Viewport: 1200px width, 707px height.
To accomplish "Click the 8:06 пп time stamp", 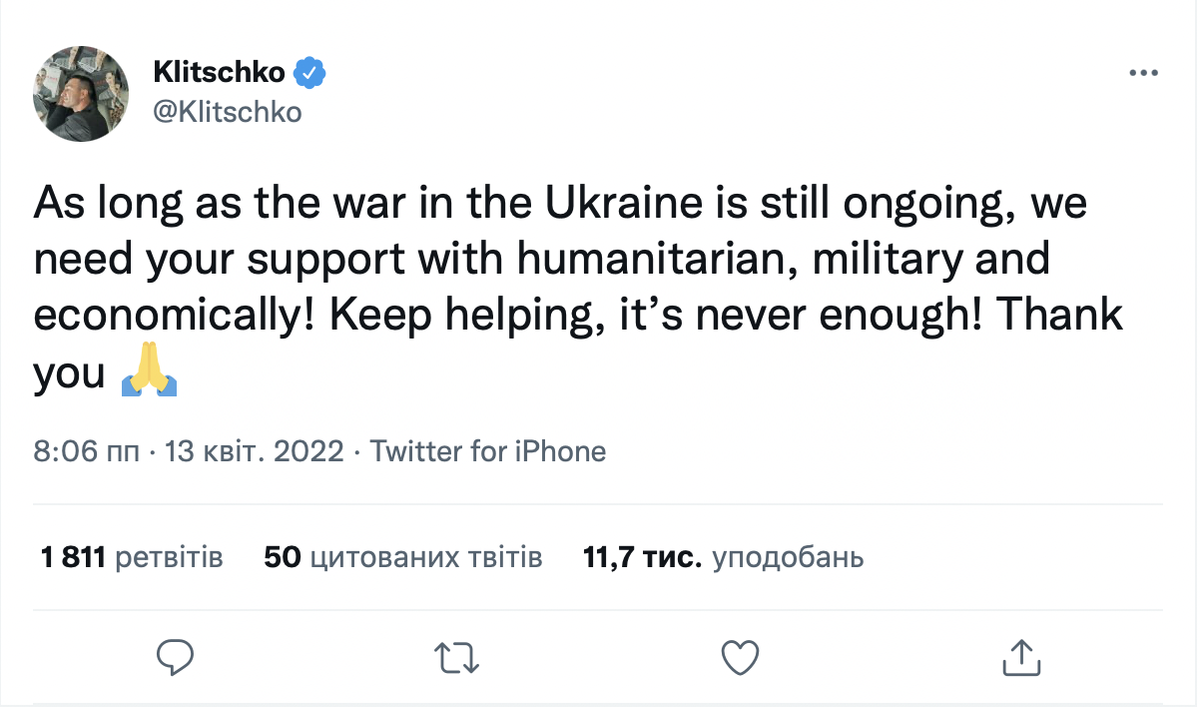I will [87, 451].
